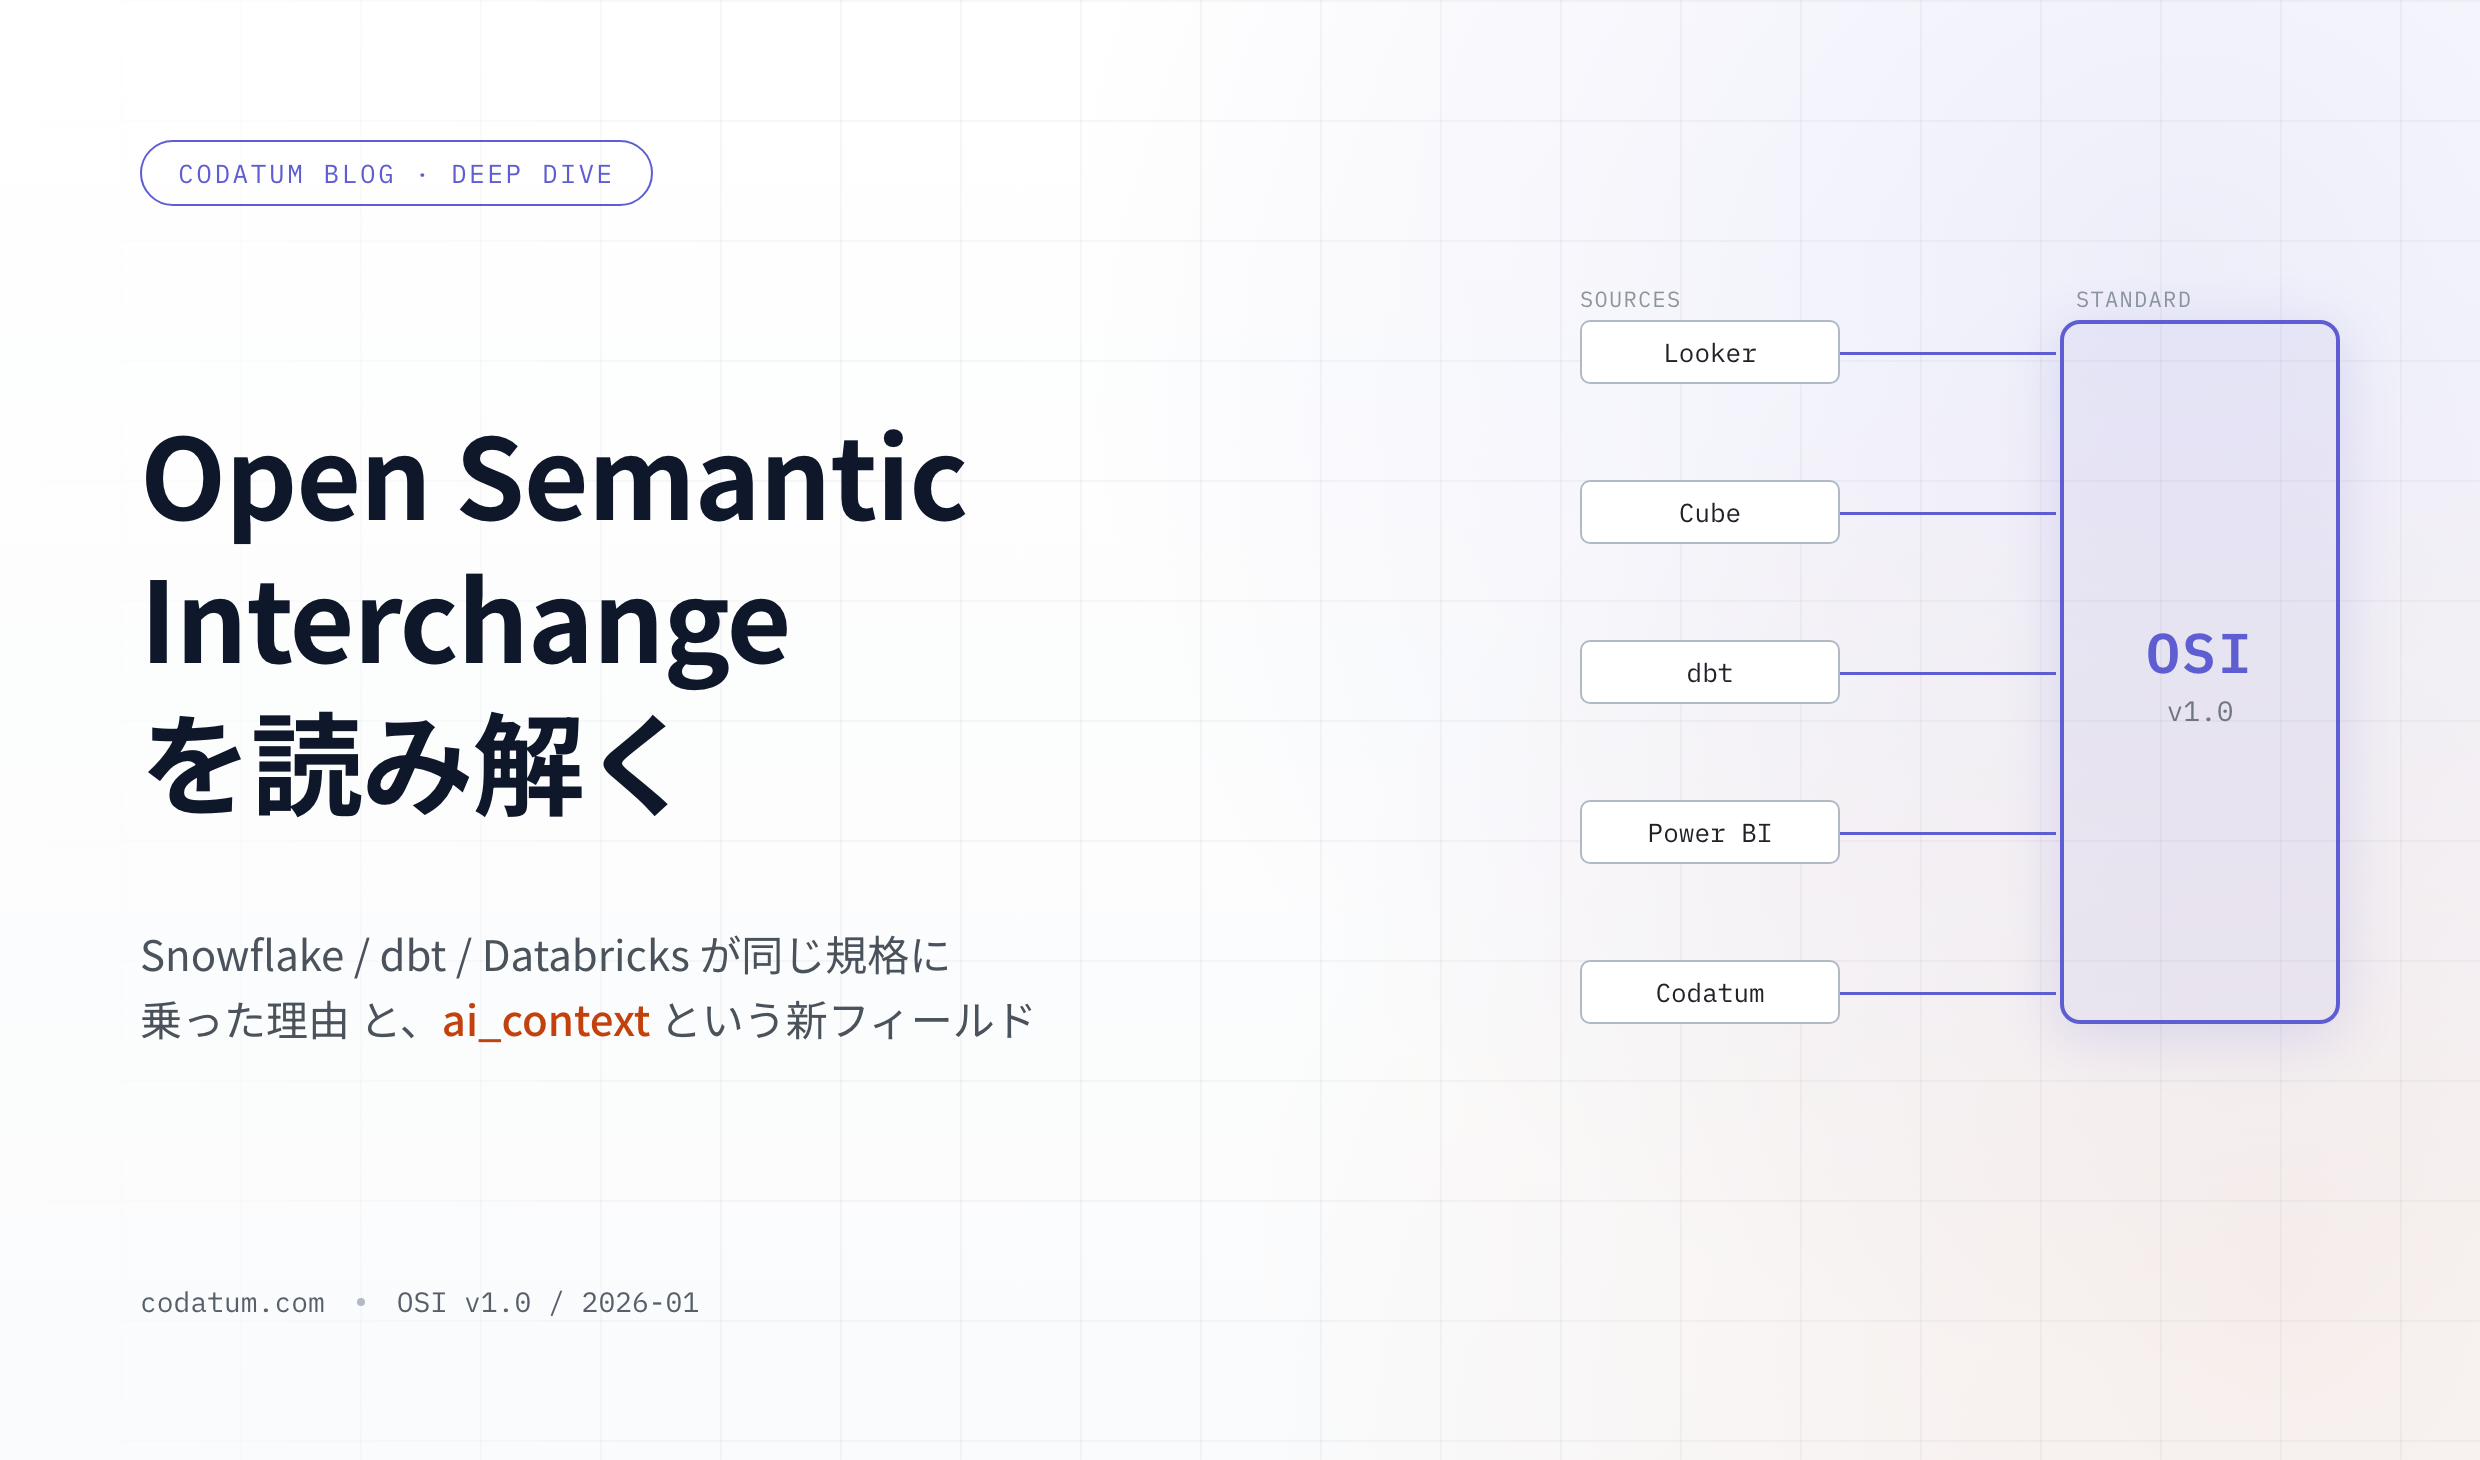Click the connector line from Looker to OSI
The width and height of the screenshot is (2480, 1460).
tap(1948, 353)
